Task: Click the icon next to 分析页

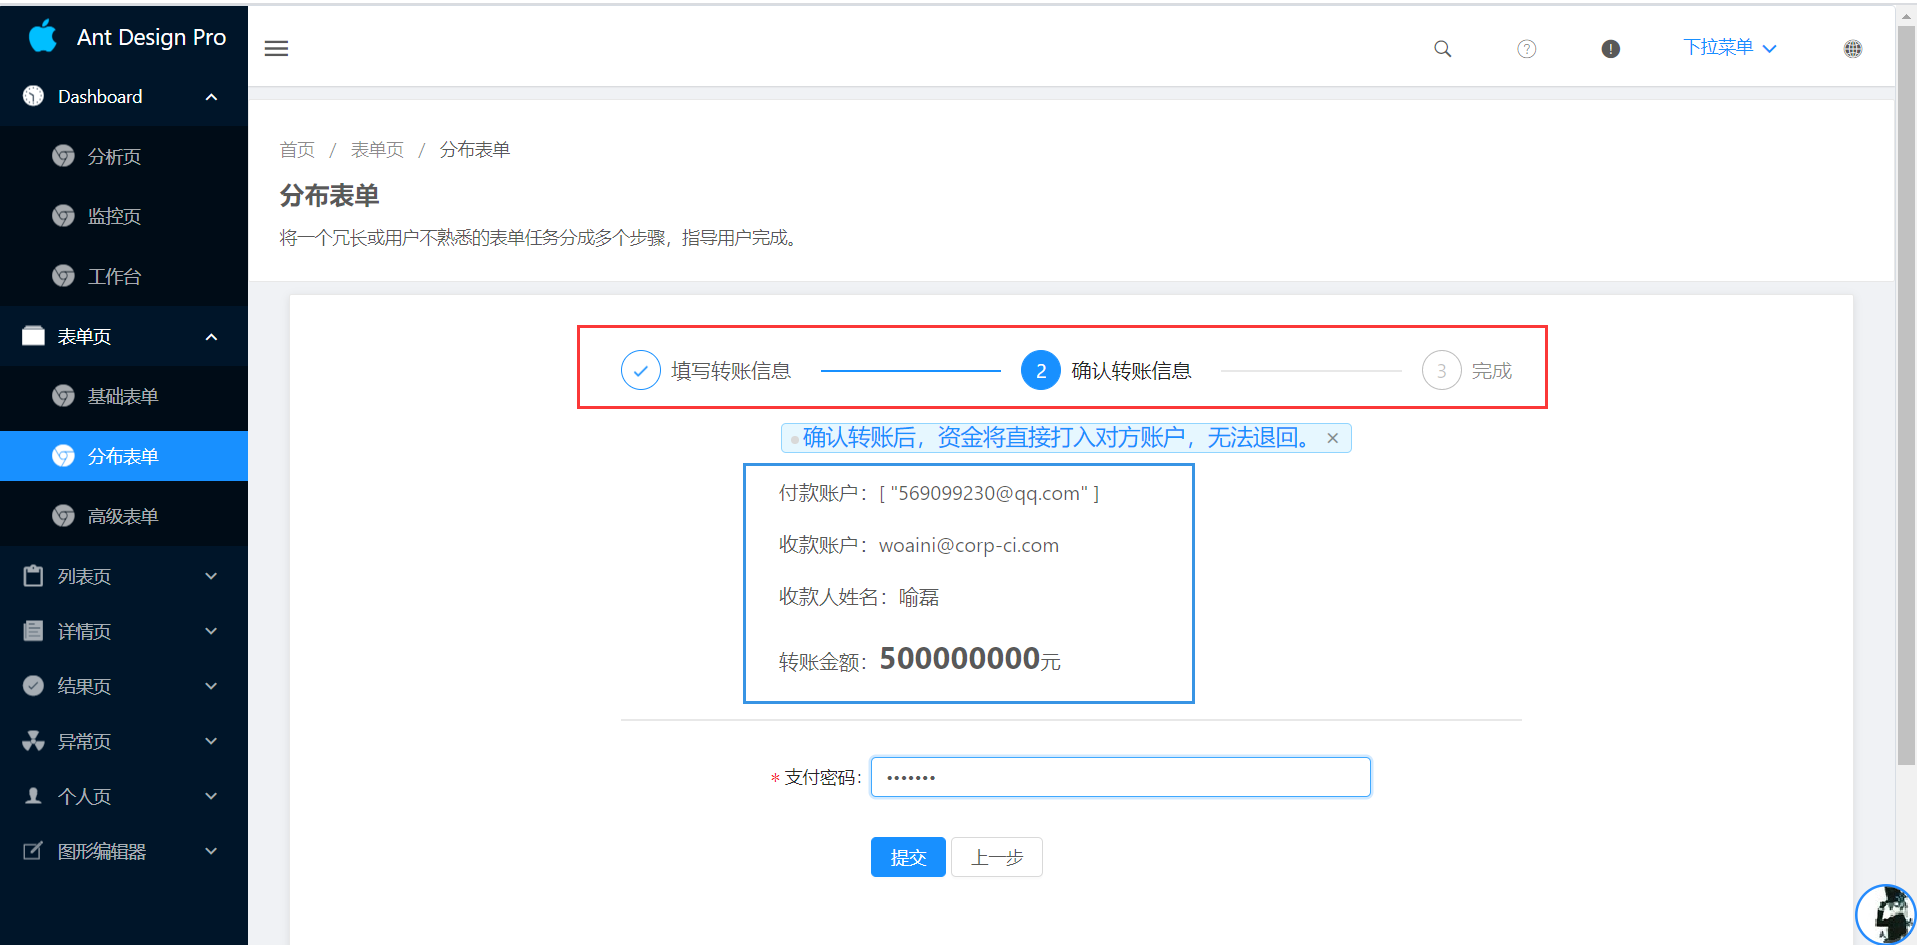Action: 63,156
